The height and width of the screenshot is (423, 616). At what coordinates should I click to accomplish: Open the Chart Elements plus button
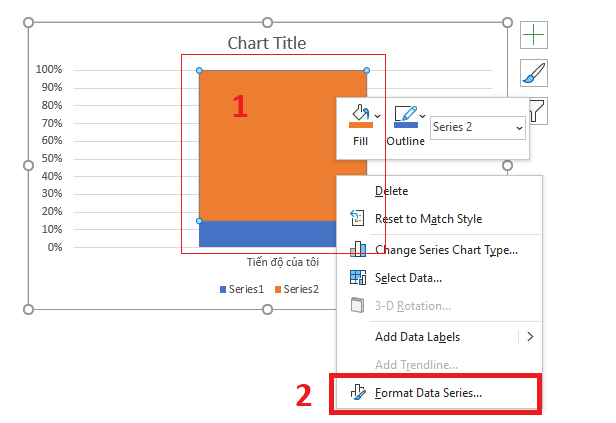coord(534,35)
